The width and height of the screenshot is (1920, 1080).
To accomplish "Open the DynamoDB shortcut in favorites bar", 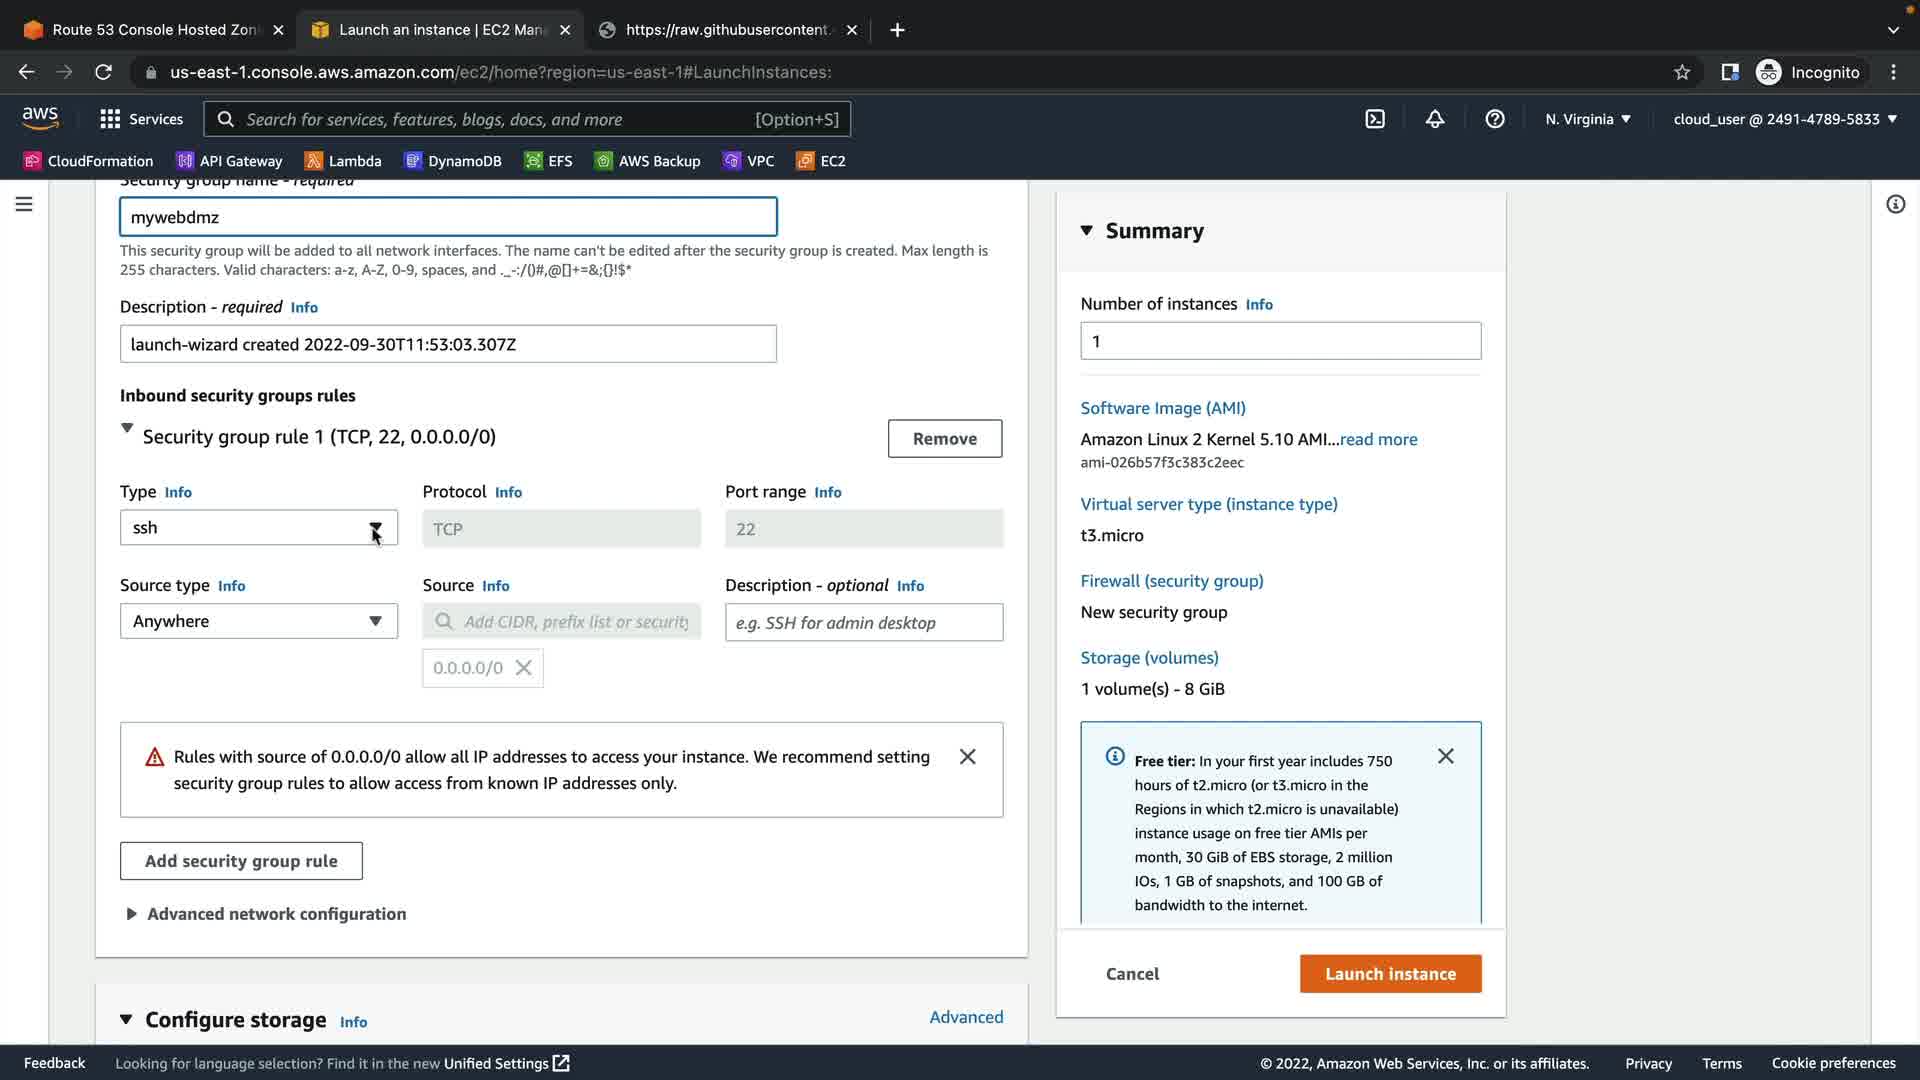I will (453, 161).
